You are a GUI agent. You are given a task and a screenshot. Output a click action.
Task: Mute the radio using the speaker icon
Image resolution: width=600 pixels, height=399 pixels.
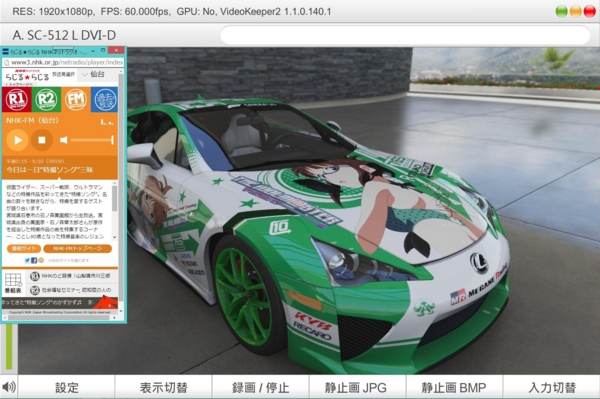(x=64, y=140)
